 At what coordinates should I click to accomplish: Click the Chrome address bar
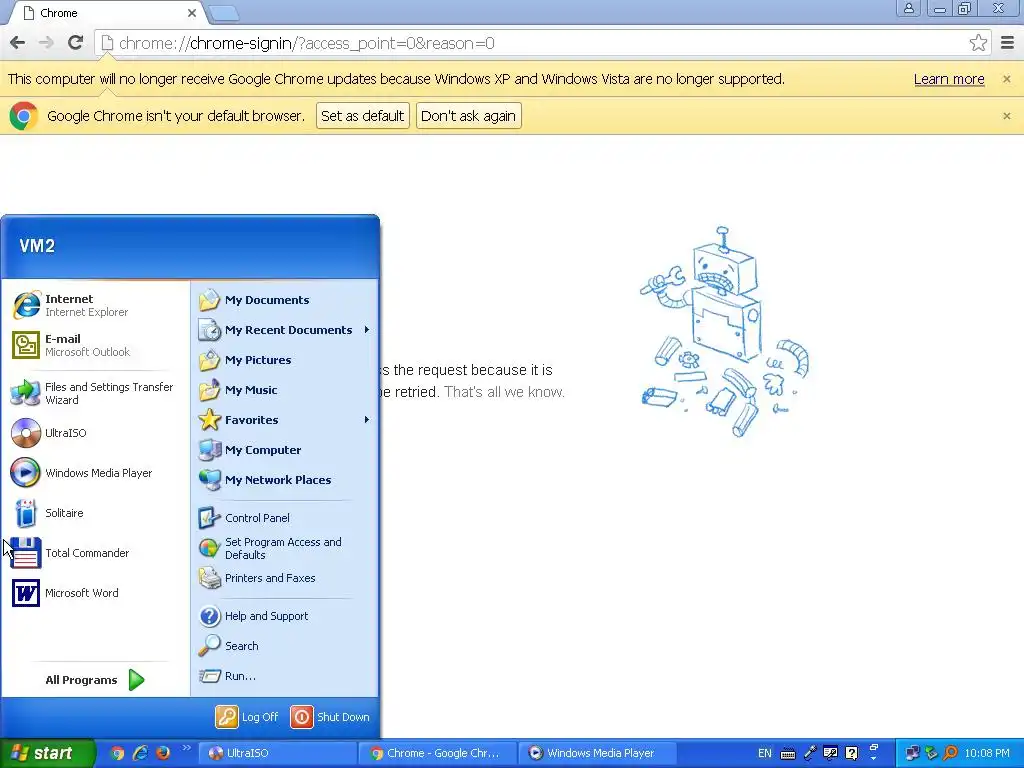pos(532,43)
